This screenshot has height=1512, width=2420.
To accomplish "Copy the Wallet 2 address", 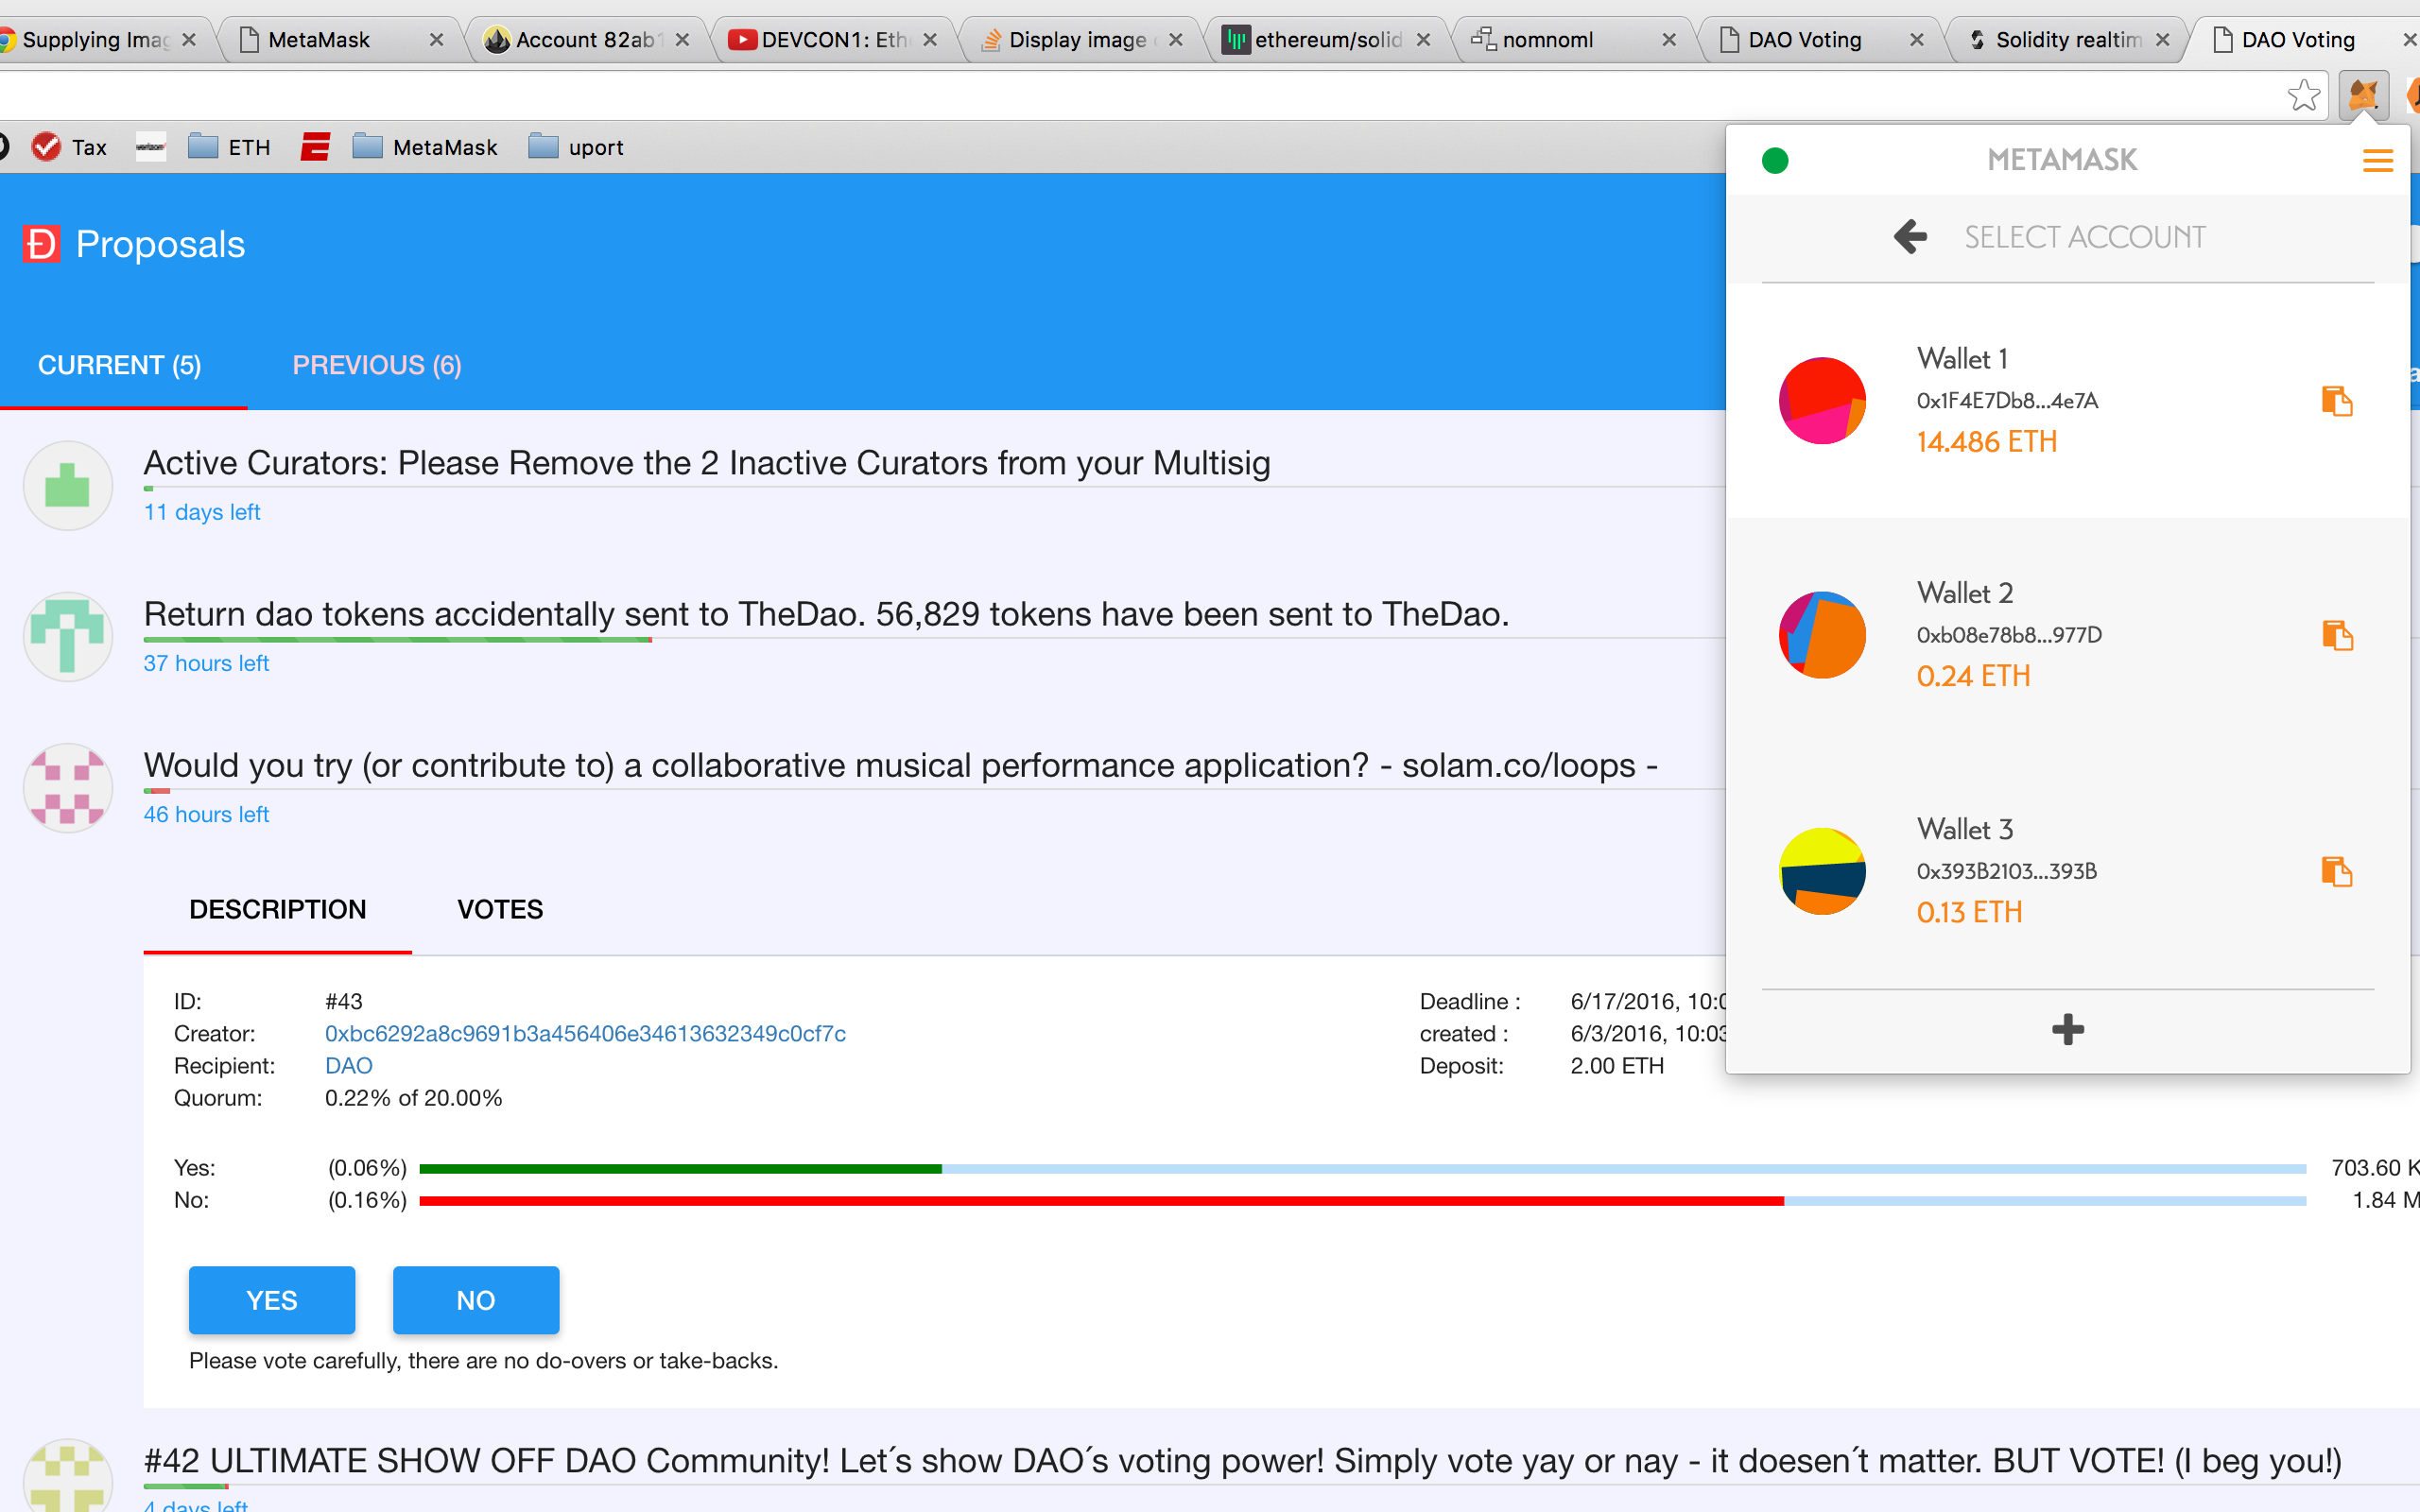I will pyautogui.click(x=2337, y=635).
